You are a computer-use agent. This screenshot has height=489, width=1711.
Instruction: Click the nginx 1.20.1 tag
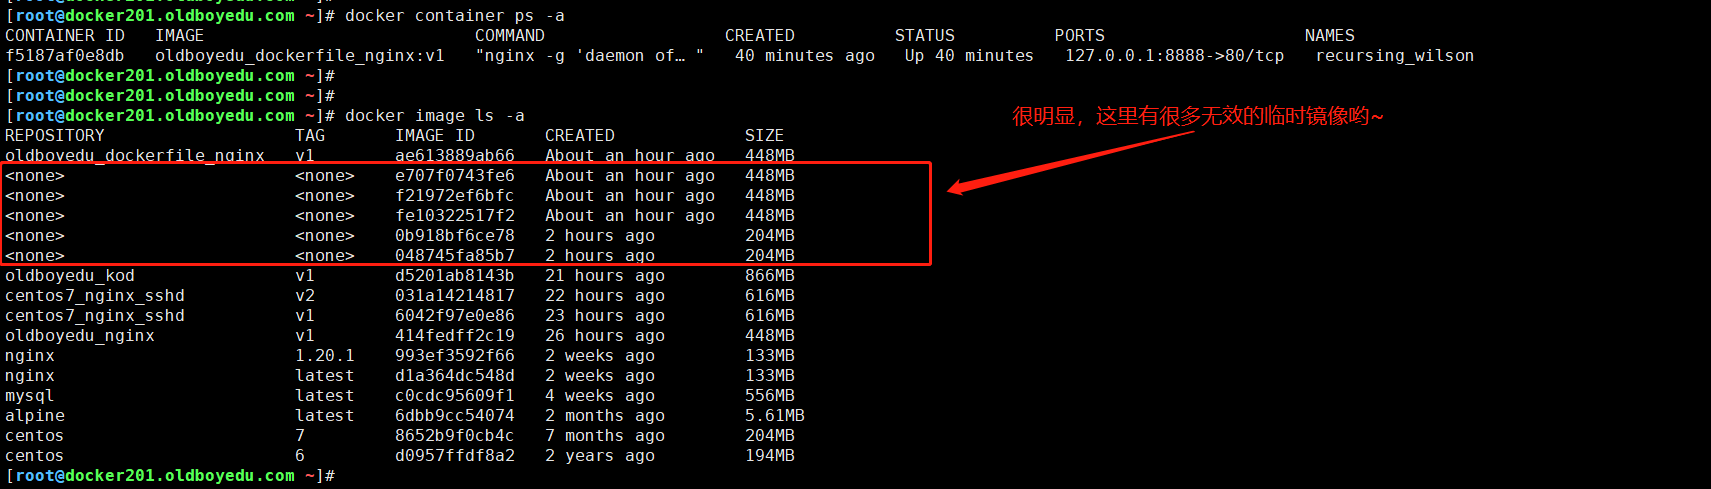tap(324, 356)
